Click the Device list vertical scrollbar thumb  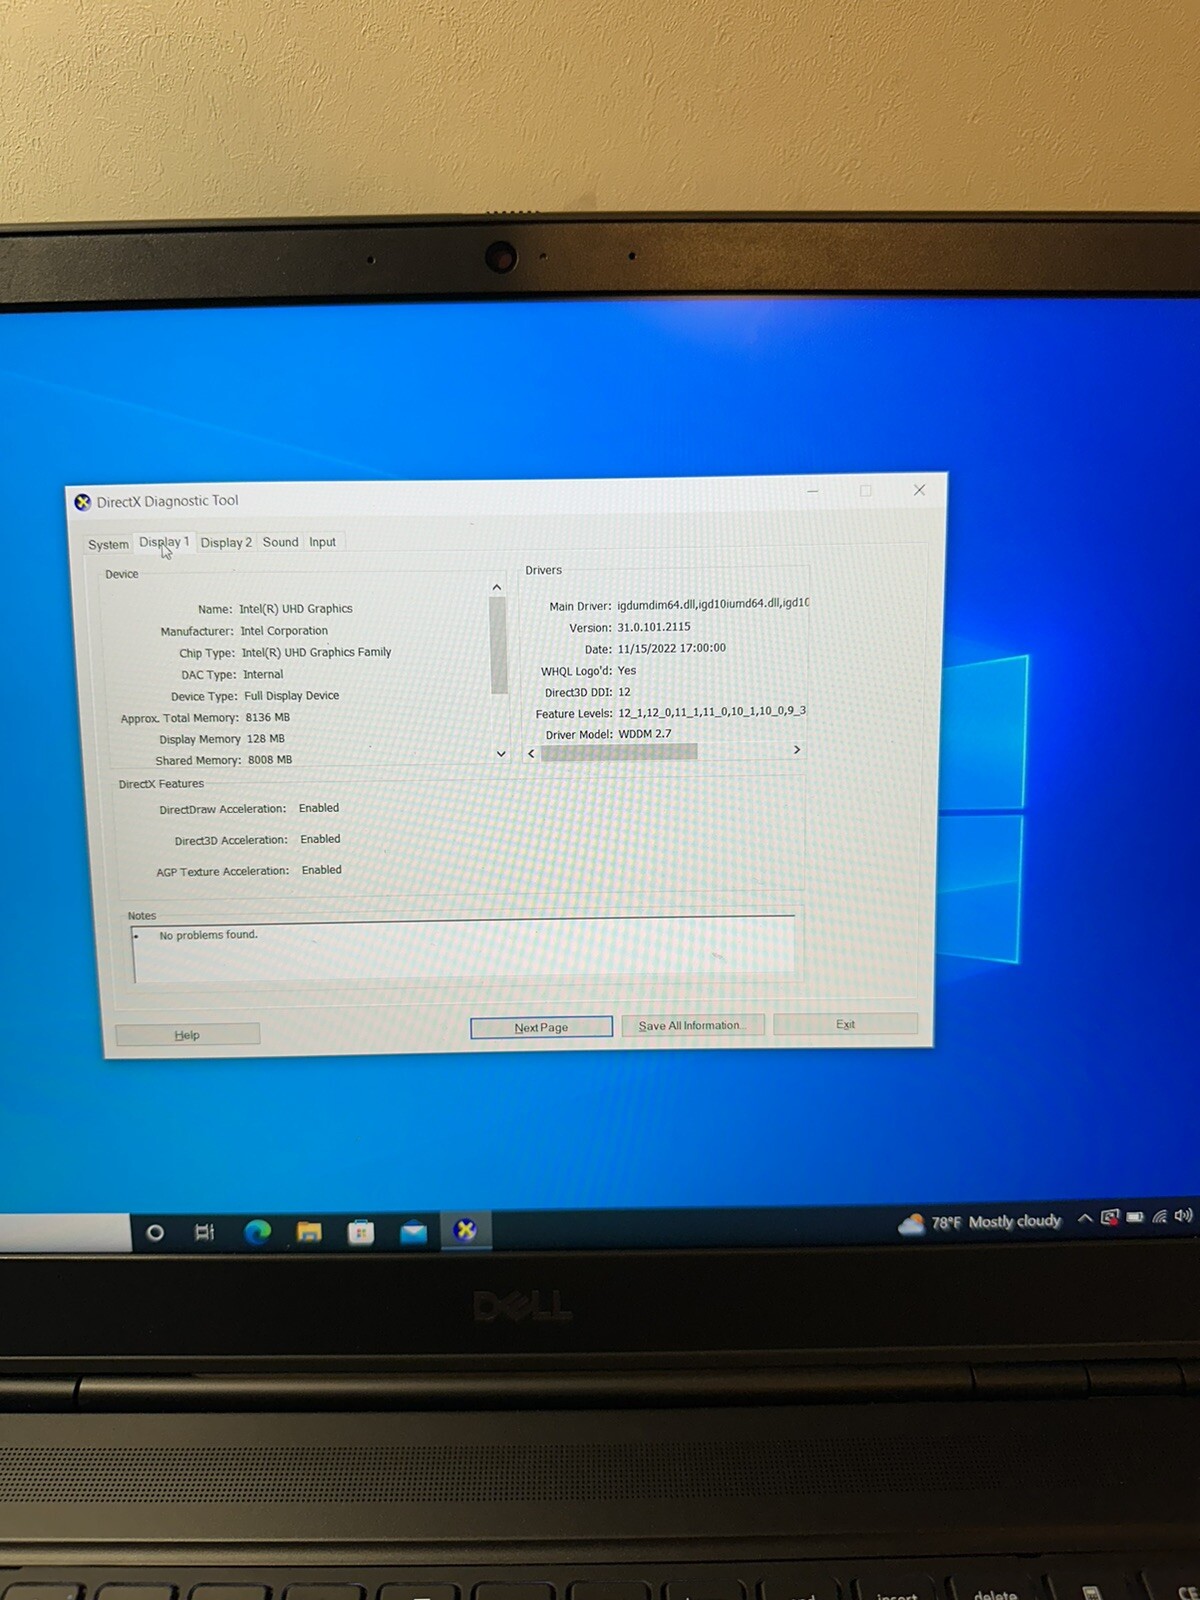tap(498, 645)
